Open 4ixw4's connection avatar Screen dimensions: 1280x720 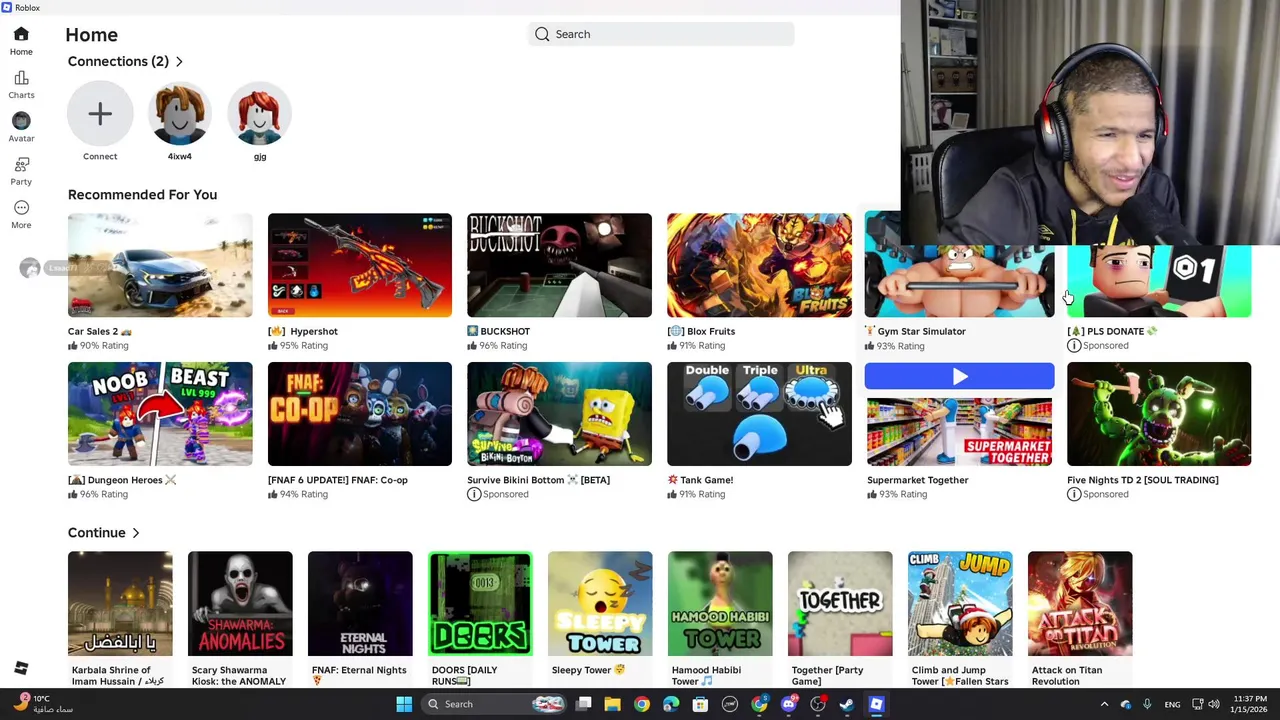180,114
